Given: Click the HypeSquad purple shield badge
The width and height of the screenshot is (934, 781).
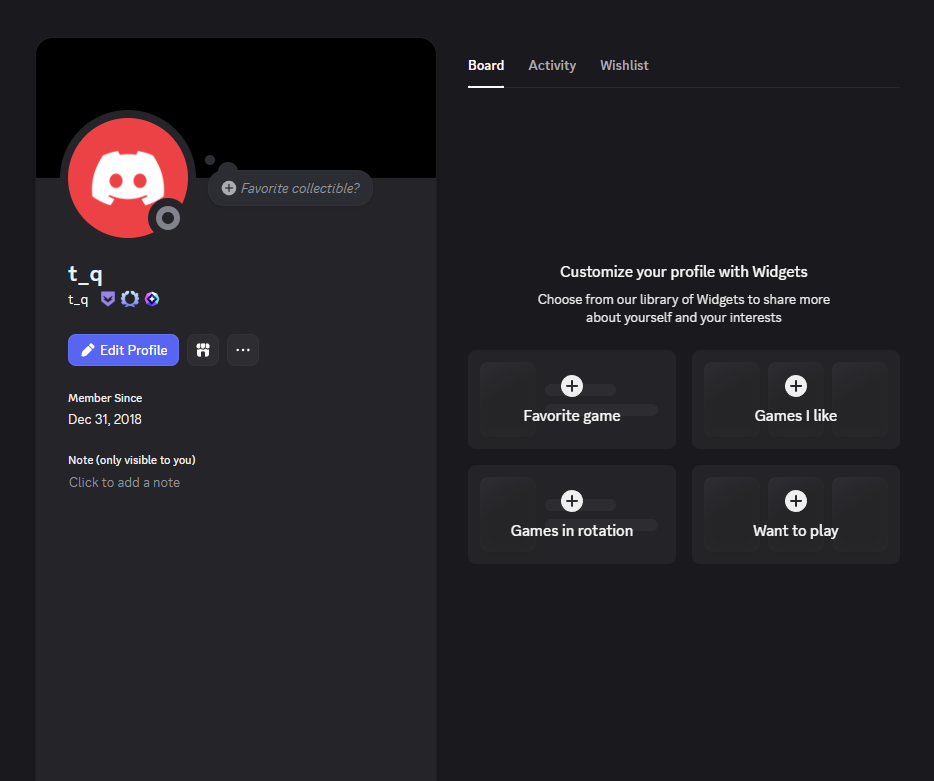Looking at the screenshot, I should (x=108, y=299).
